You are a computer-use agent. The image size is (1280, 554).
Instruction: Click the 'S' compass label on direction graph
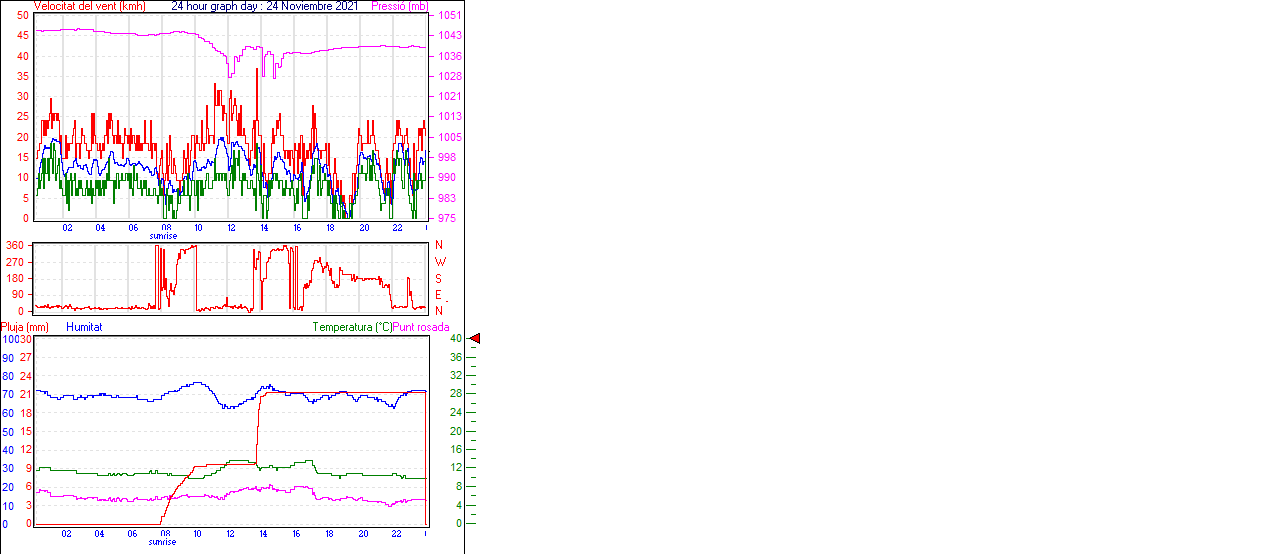[438, 278]
